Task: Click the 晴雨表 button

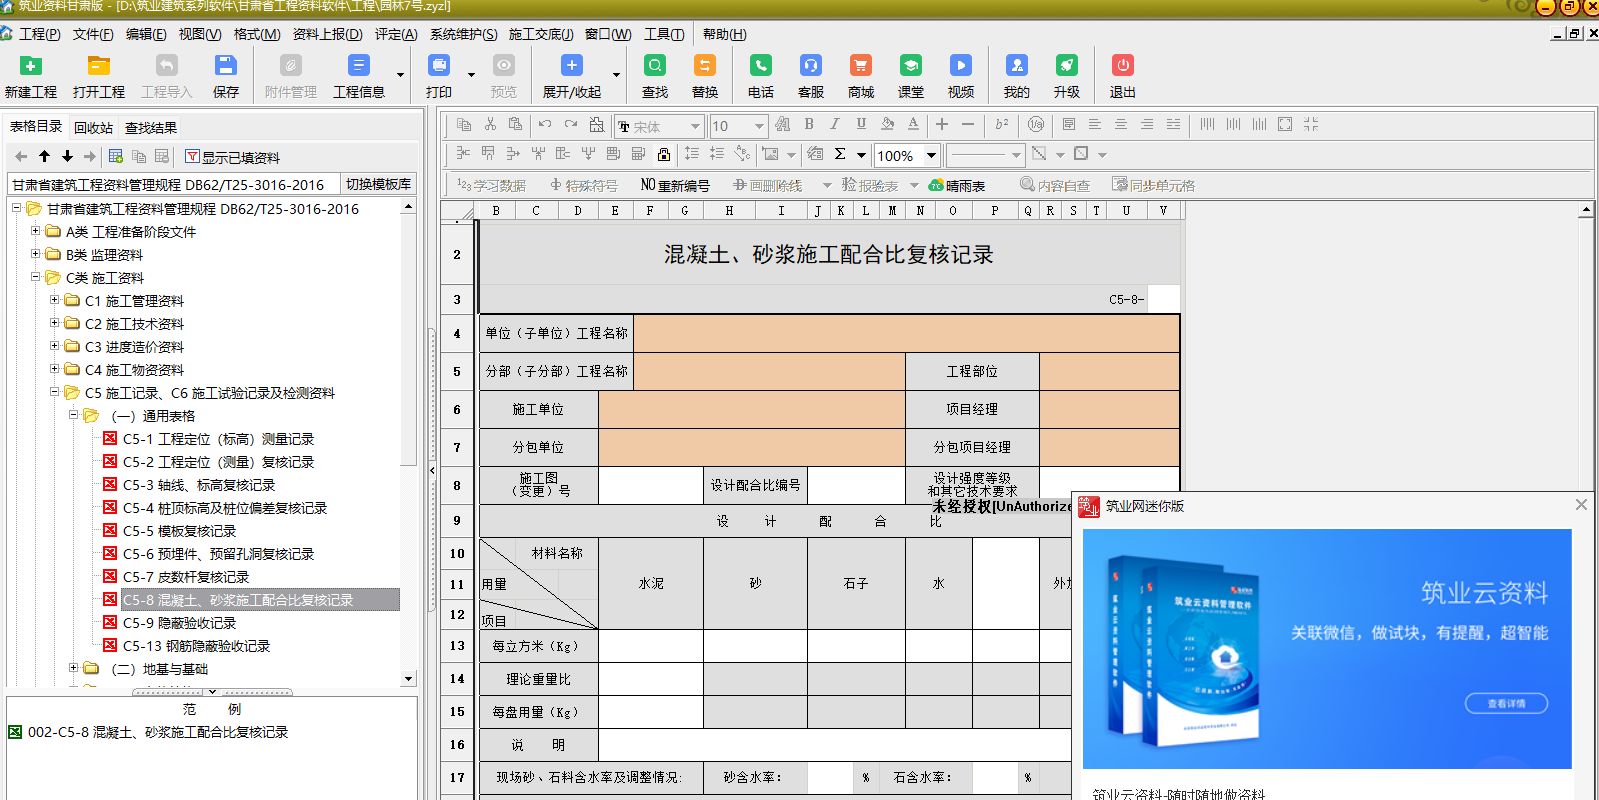Action: point(957,185)
